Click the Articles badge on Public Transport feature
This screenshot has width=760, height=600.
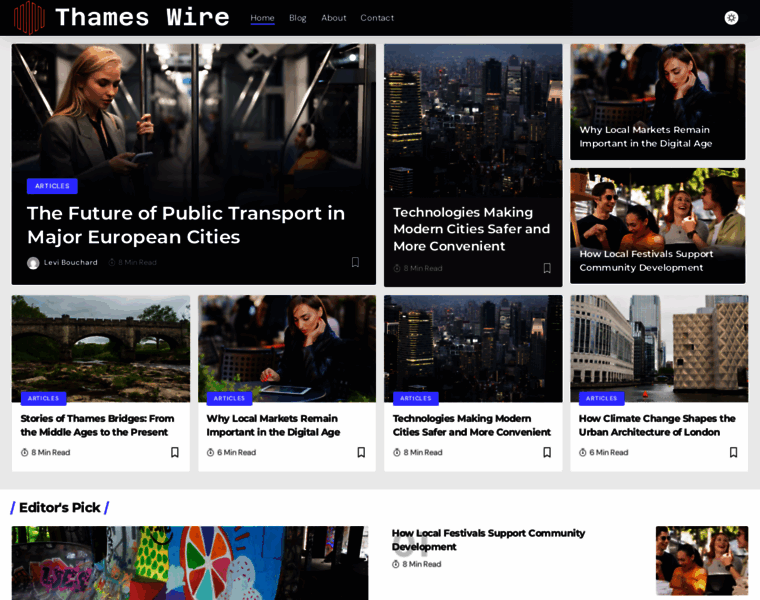click(52, 186)
